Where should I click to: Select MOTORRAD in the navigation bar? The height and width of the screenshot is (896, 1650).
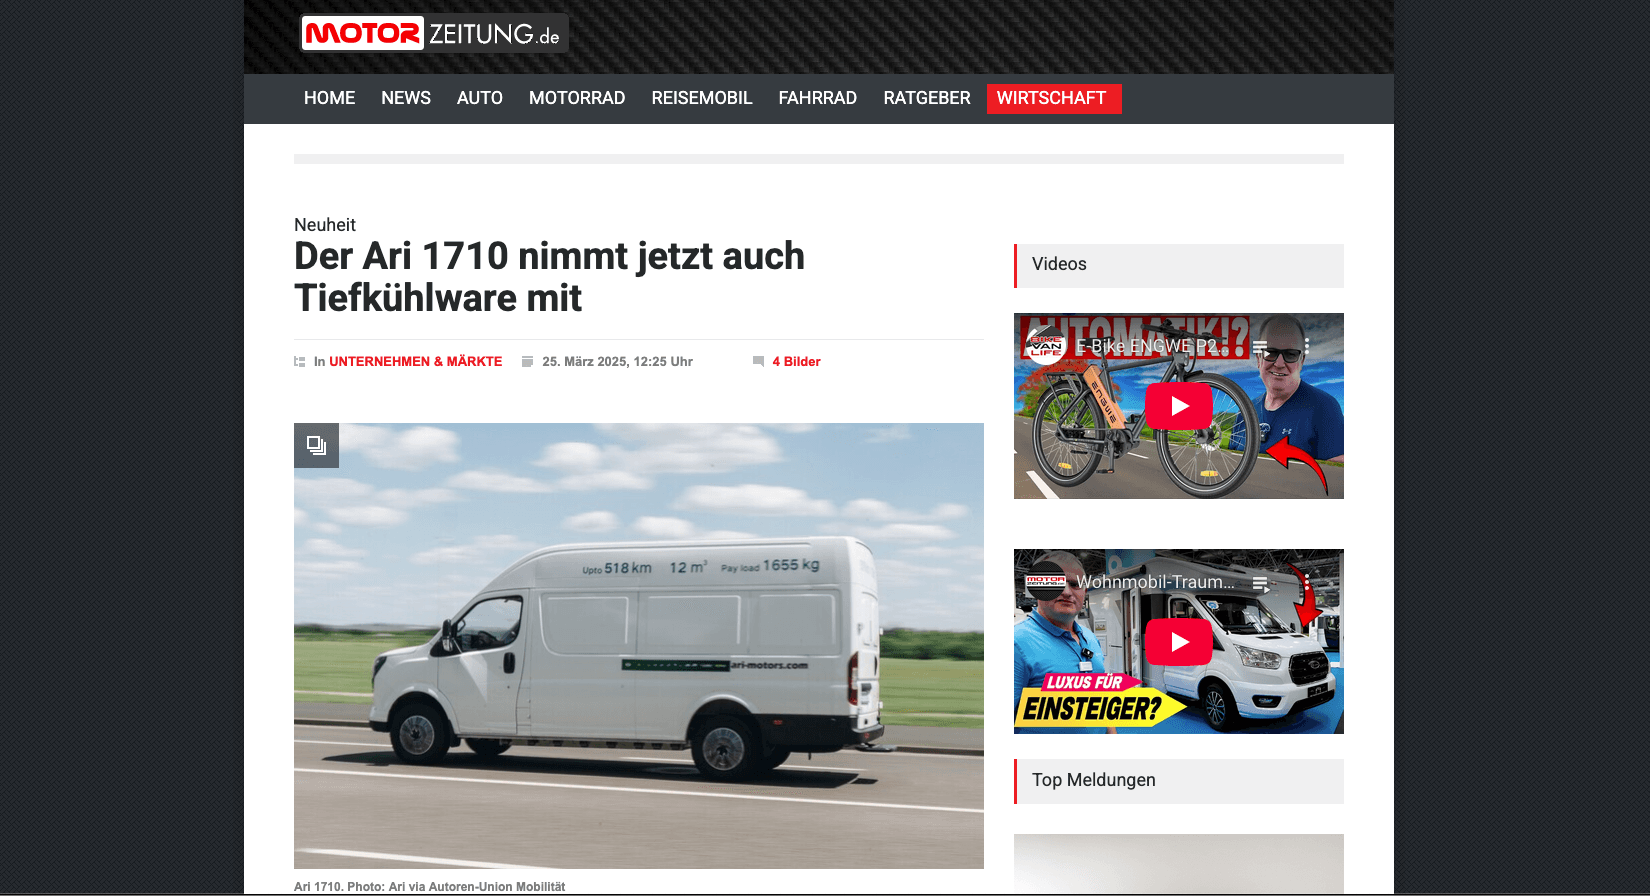pyautogui.click(x=577, y=98)
